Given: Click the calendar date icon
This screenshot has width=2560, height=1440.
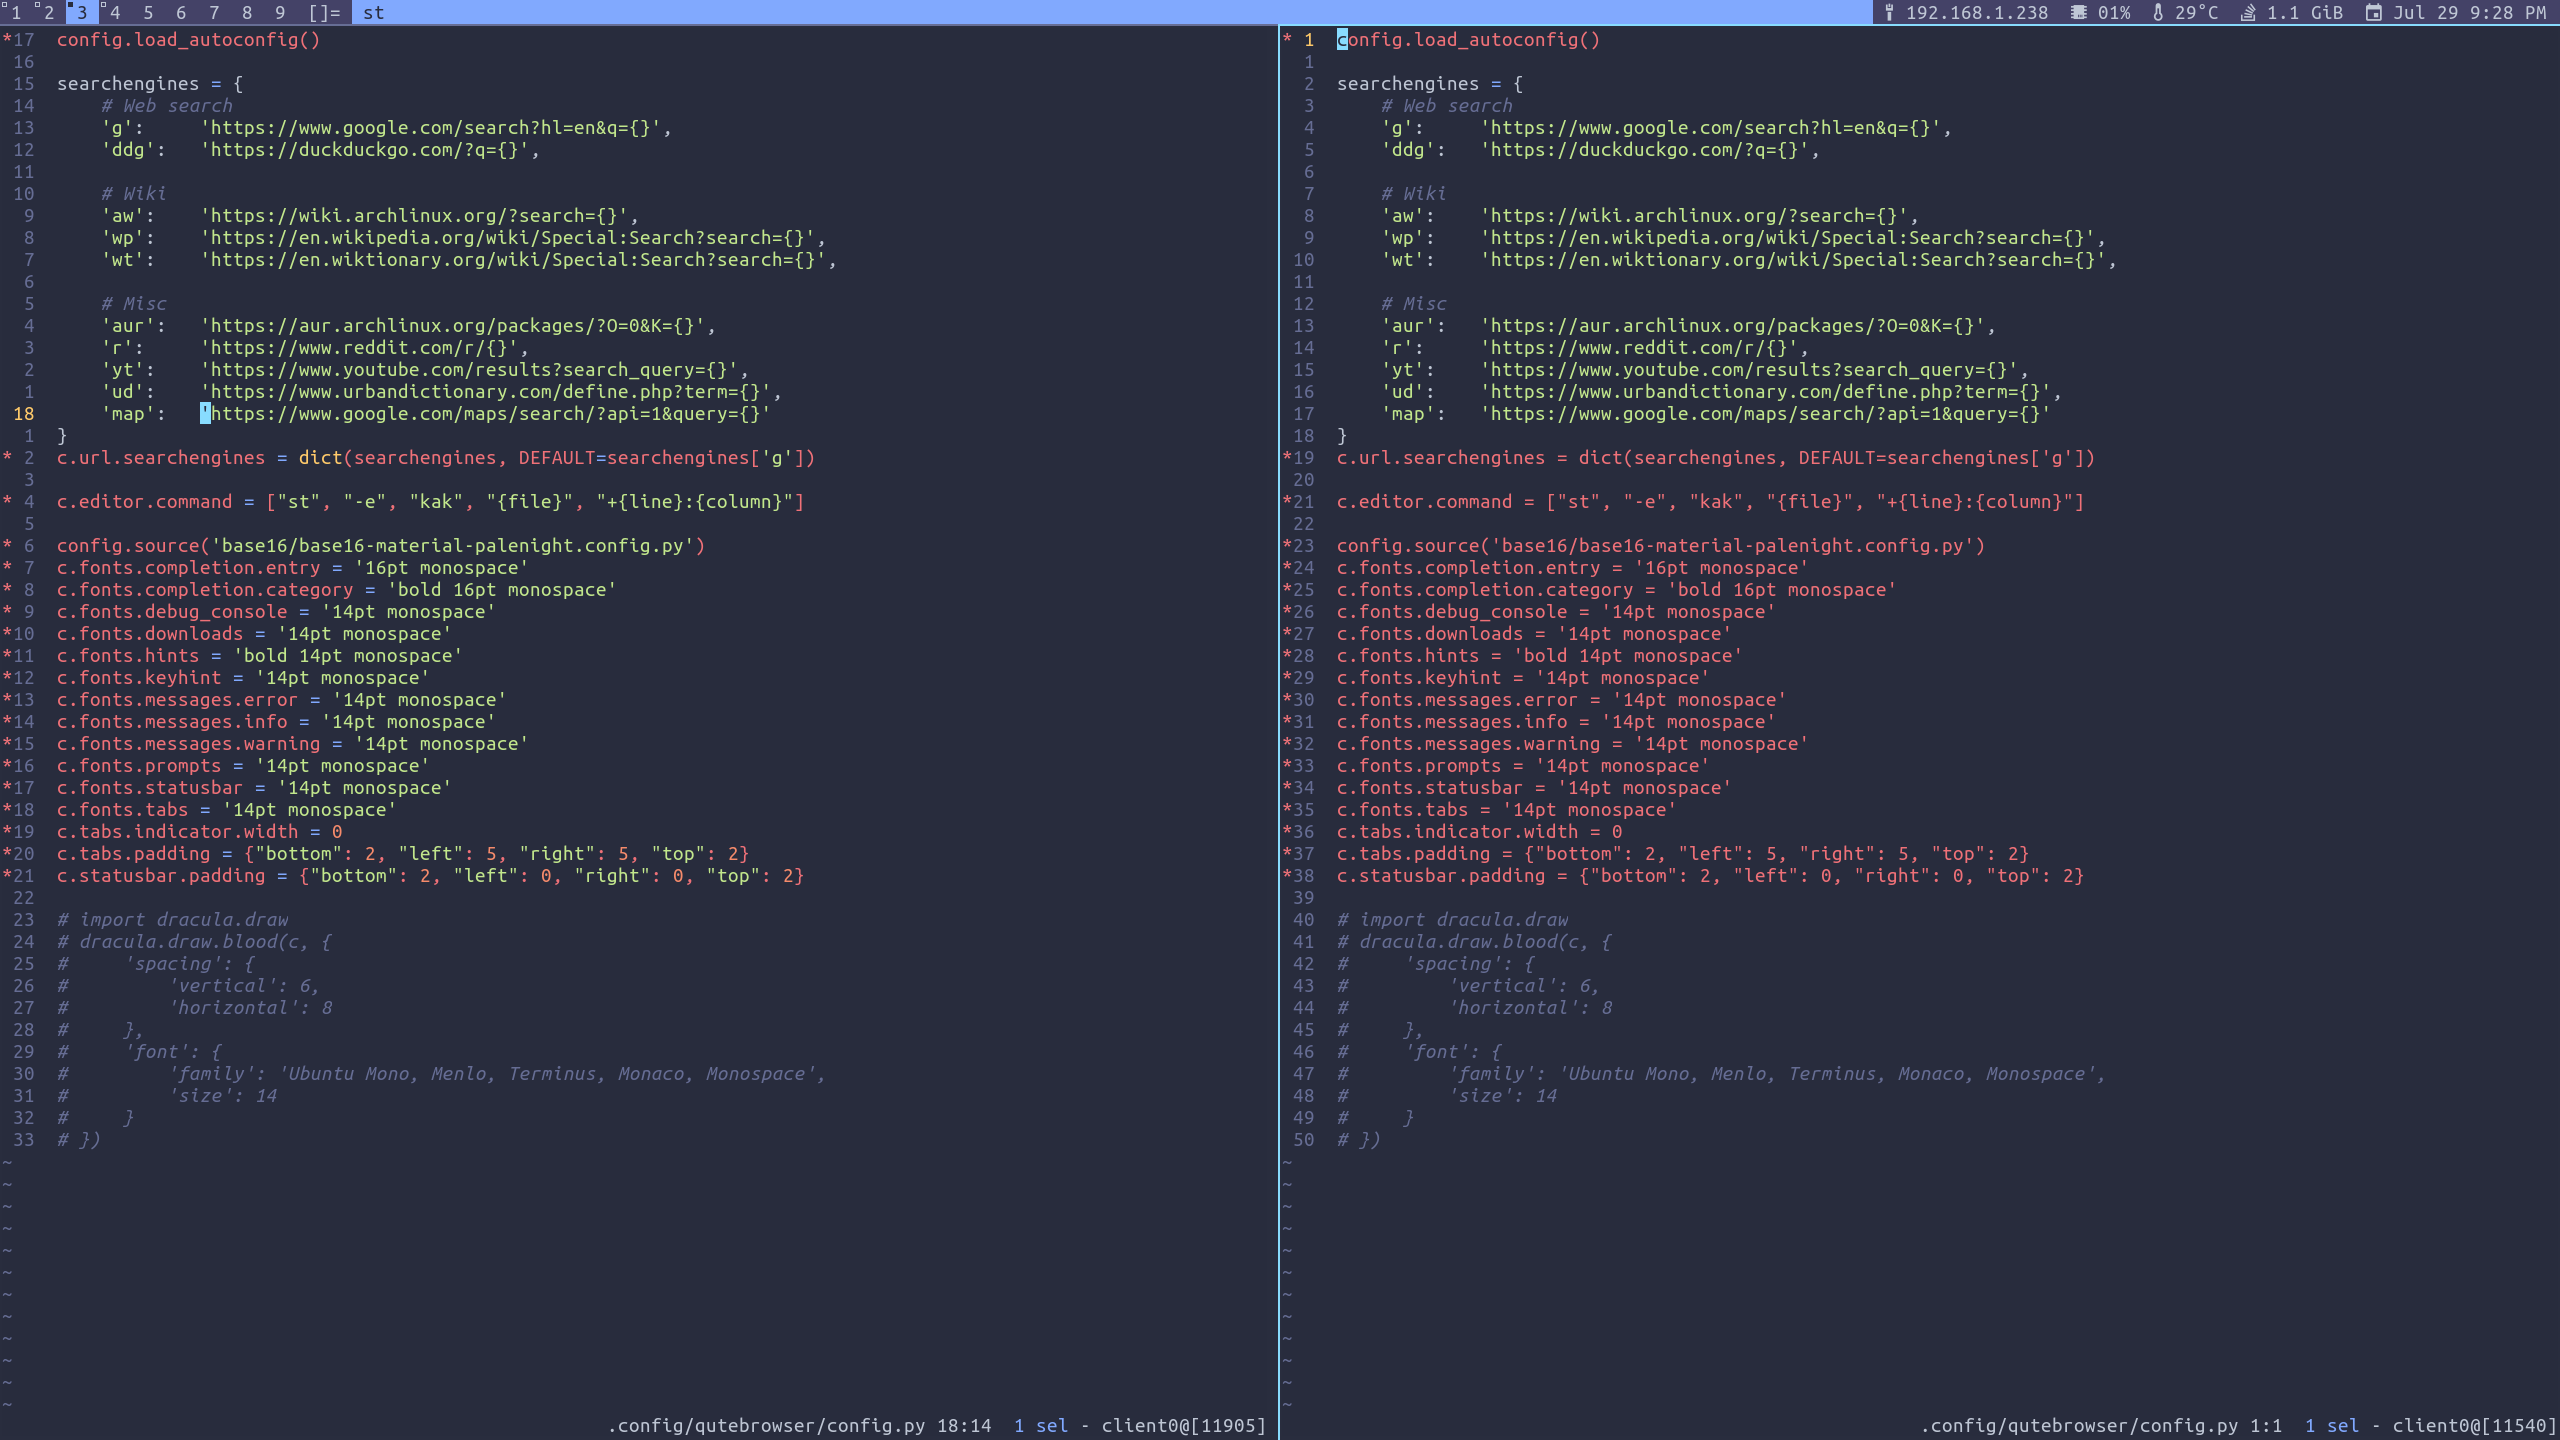Looking at the screenshot, I should pos(2373,13).
